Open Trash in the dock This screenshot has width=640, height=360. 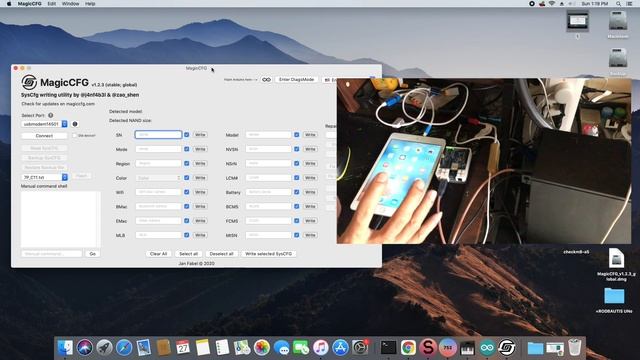pos(575,348)
